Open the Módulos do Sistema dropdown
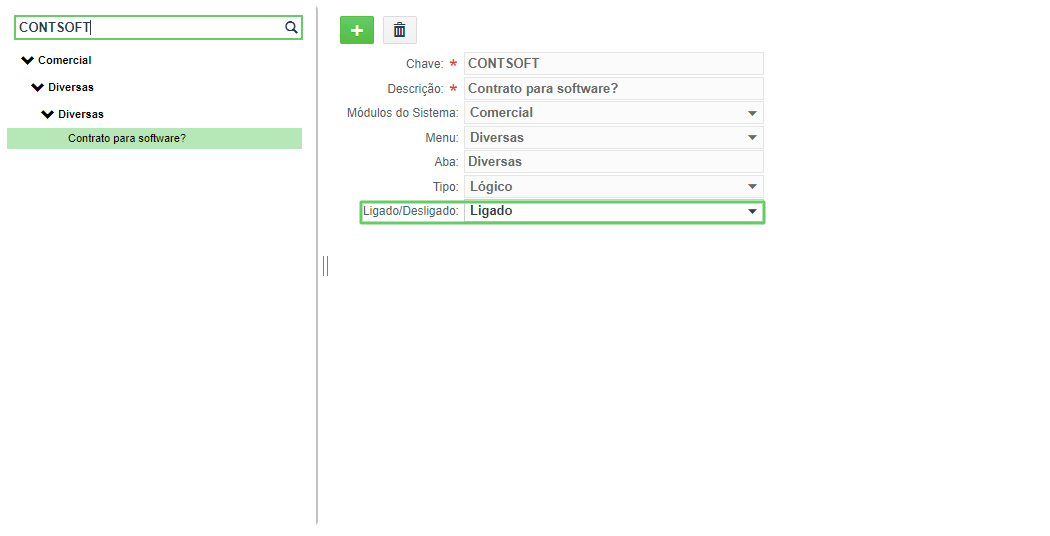Image resolution: width=1050 pixels, height=536 pixels. point(613,113)
